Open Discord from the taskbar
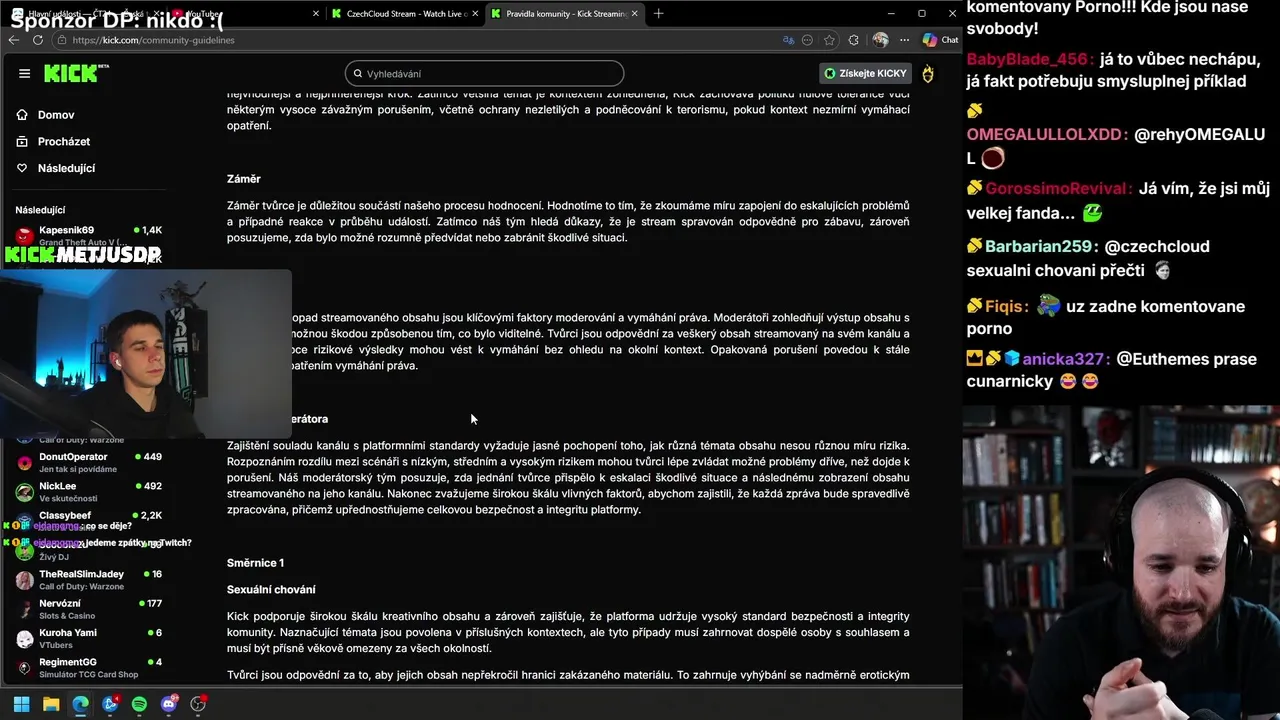Screen dimensions: 1280x720 [x=169, y=704]
